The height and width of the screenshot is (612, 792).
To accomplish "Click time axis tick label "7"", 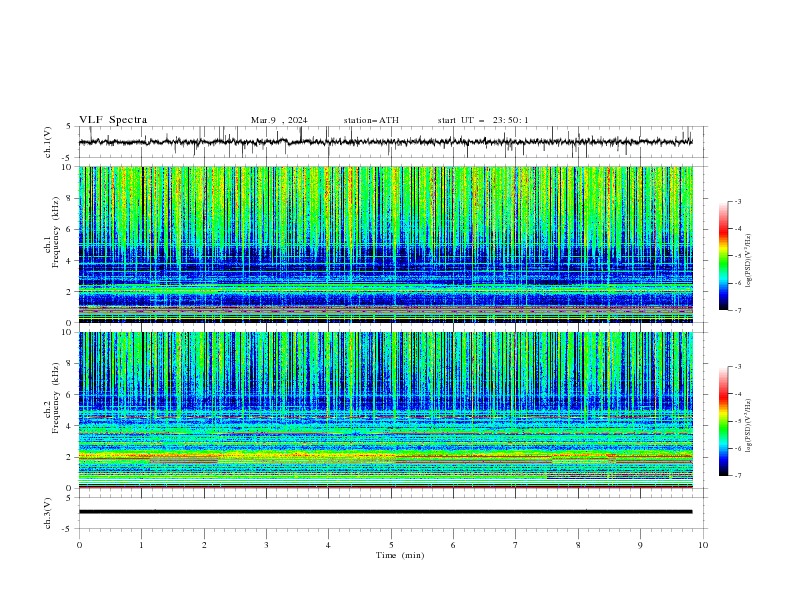I will click(516, 545).
